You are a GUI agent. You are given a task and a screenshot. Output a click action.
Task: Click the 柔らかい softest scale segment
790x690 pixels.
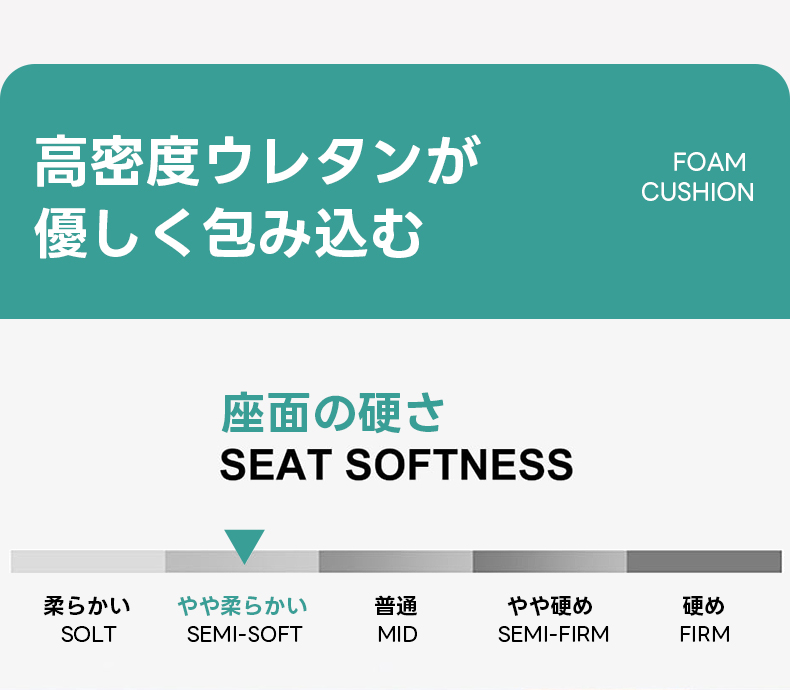point(88,562)
